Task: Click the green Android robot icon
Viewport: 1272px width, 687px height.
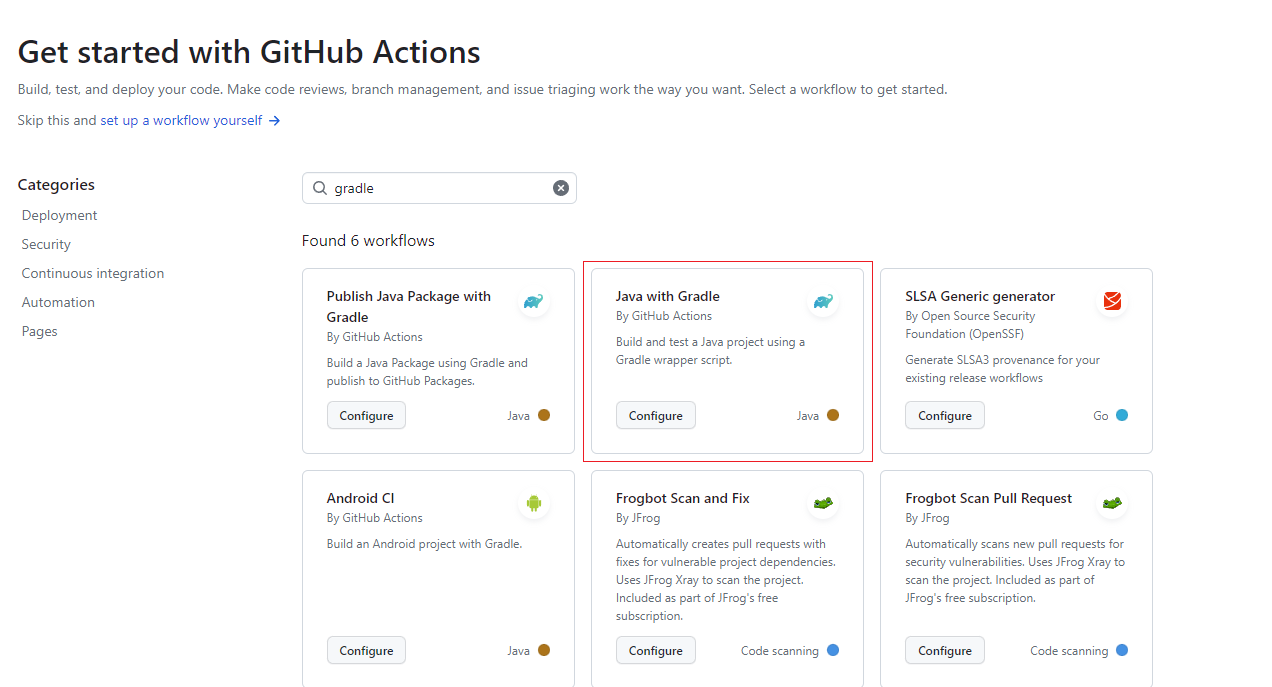Action: [534, 503]
